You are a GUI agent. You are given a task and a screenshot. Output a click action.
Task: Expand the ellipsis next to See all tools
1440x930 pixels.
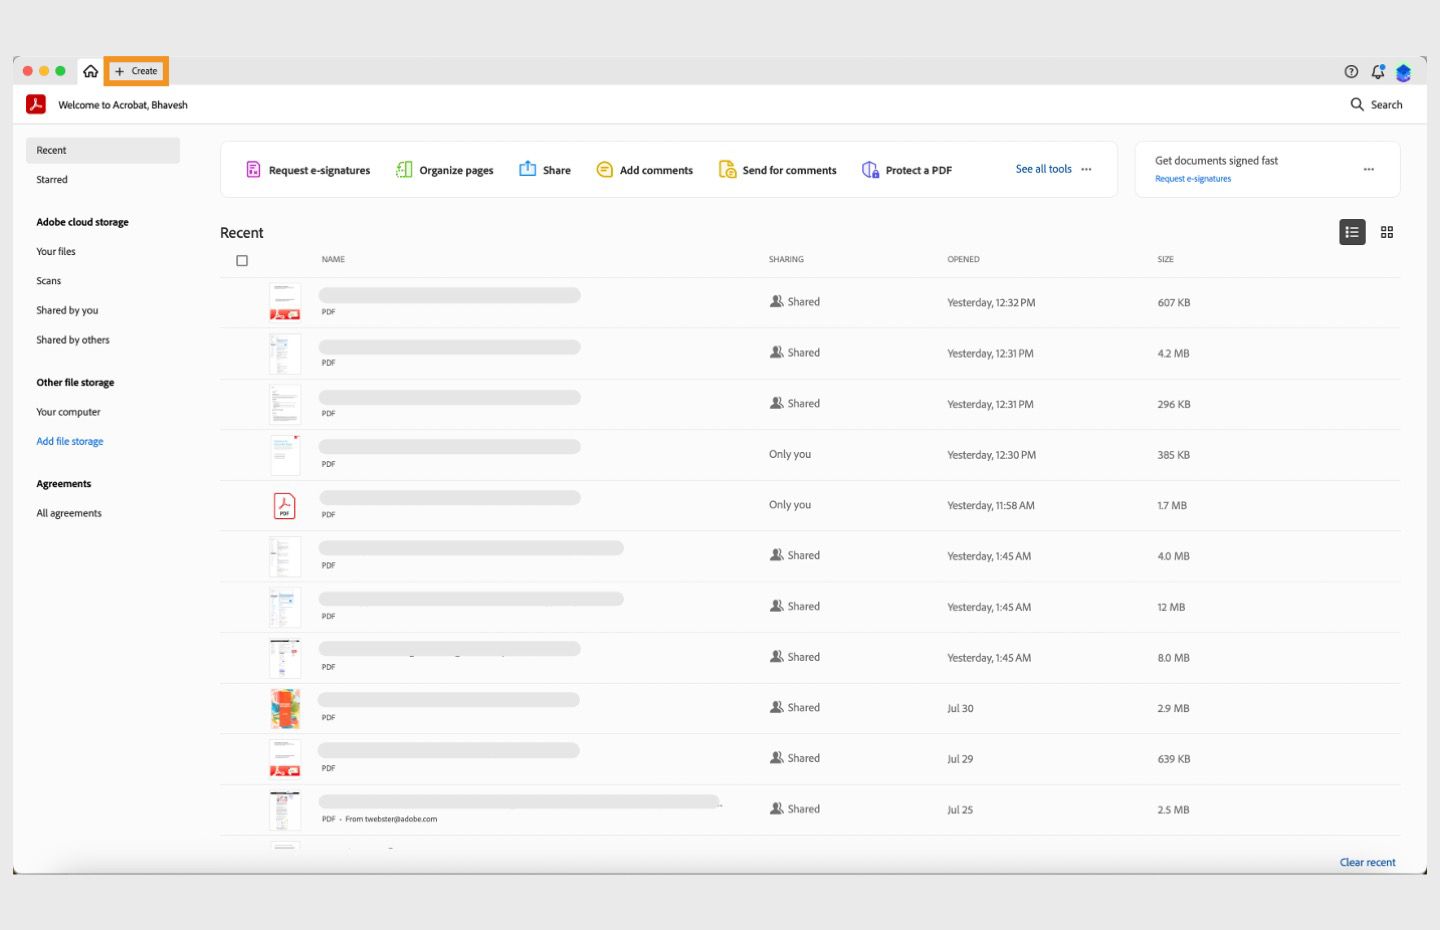1087,169
